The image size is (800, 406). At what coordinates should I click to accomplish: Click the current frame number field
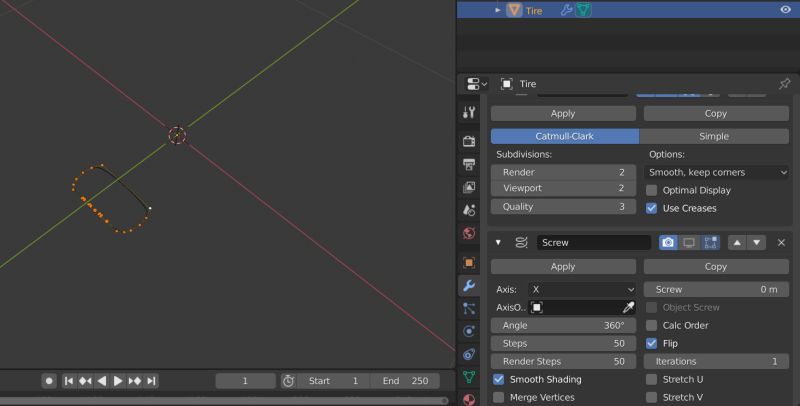[245, 381]
